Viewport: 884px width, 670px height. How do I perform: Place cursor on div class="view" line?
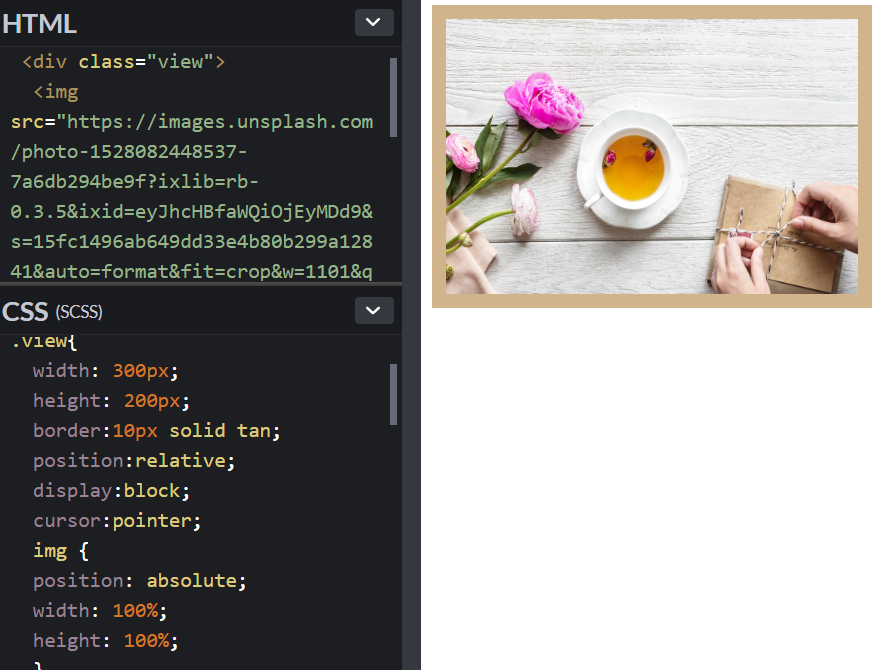pos(123,61)
